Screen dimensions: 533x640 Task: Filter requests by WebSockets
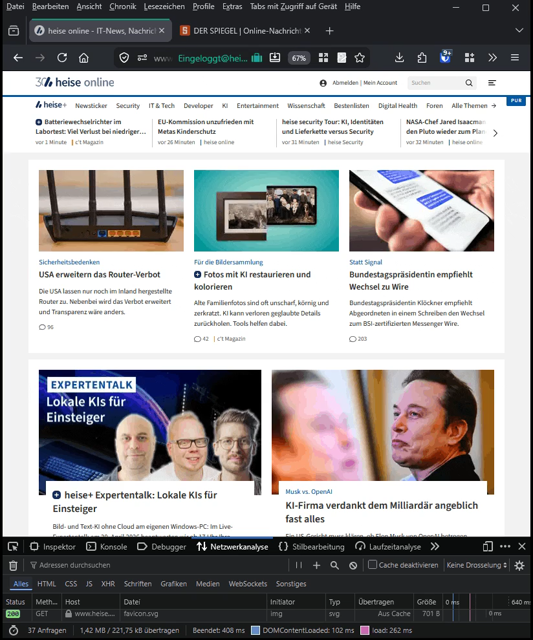tap(248, 584)
